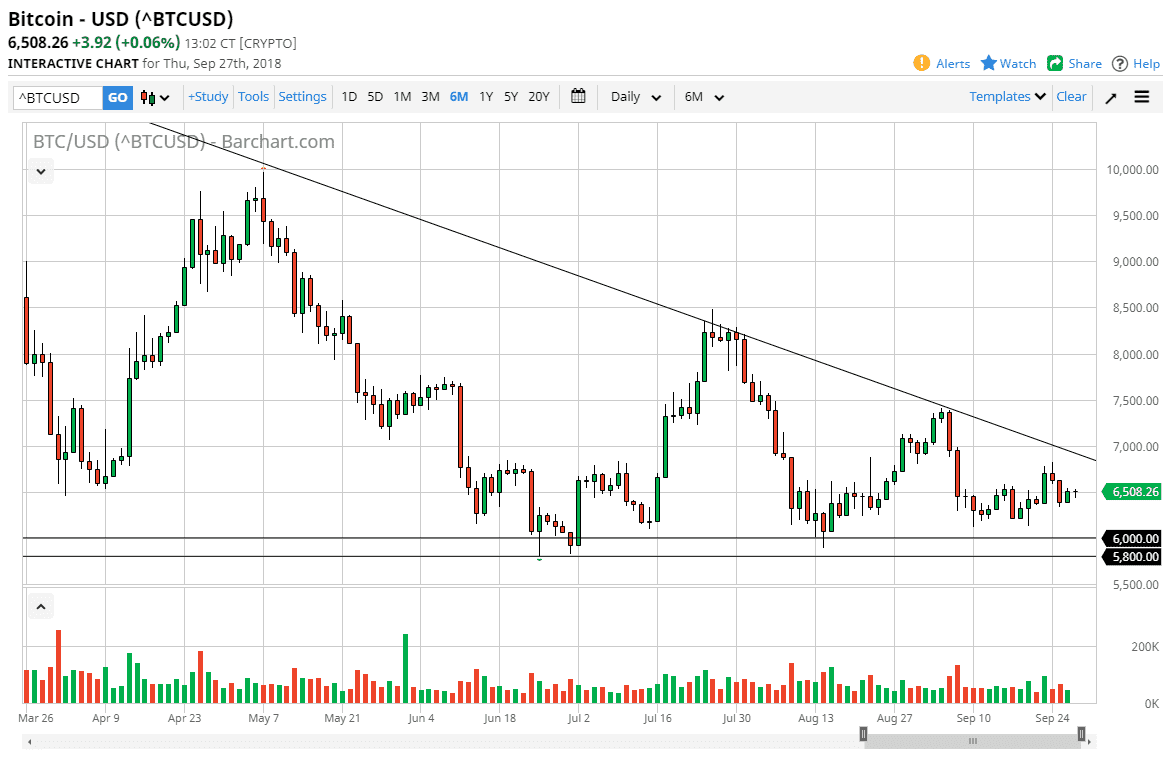The image size is (1175, 758).
Task: Open the Tools menu
Action: (253, 96)
